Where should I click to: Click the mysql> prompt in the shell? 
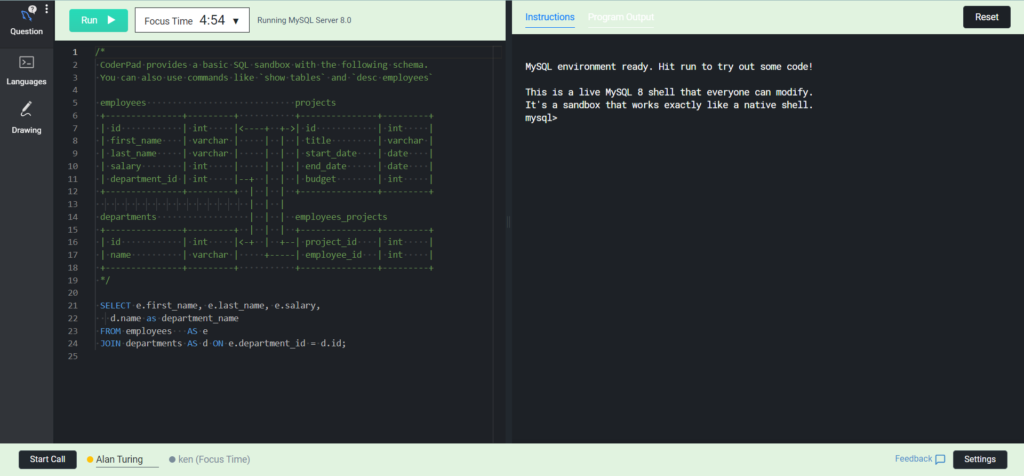tap(541, 118)
